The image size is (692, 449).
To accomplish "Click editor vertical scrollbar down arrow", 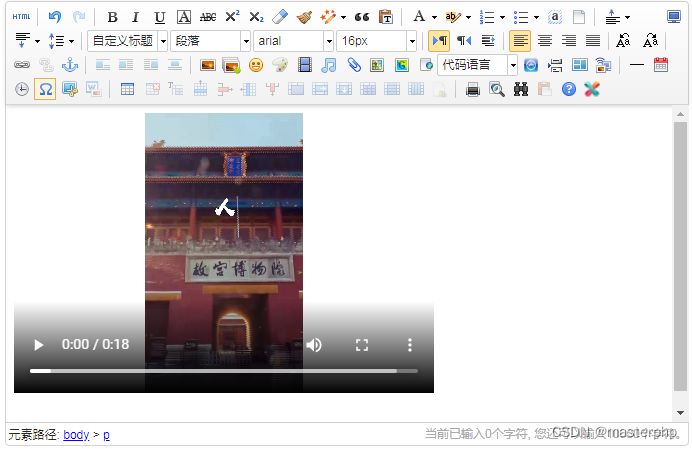I will [681, 413].
